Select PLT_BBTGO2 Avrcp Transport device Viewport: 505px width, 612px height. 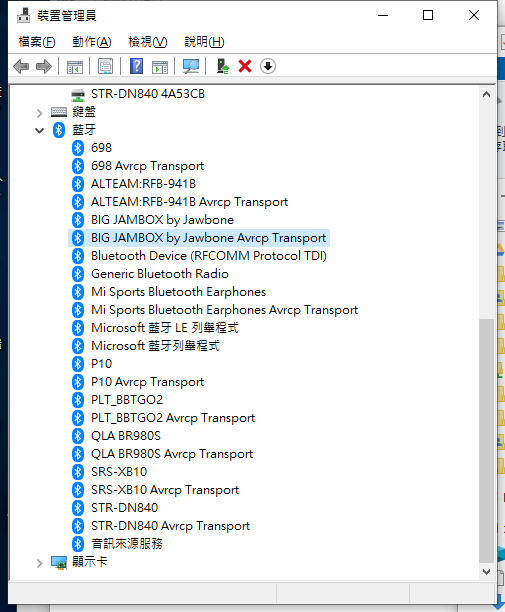(x=173, y=418)
